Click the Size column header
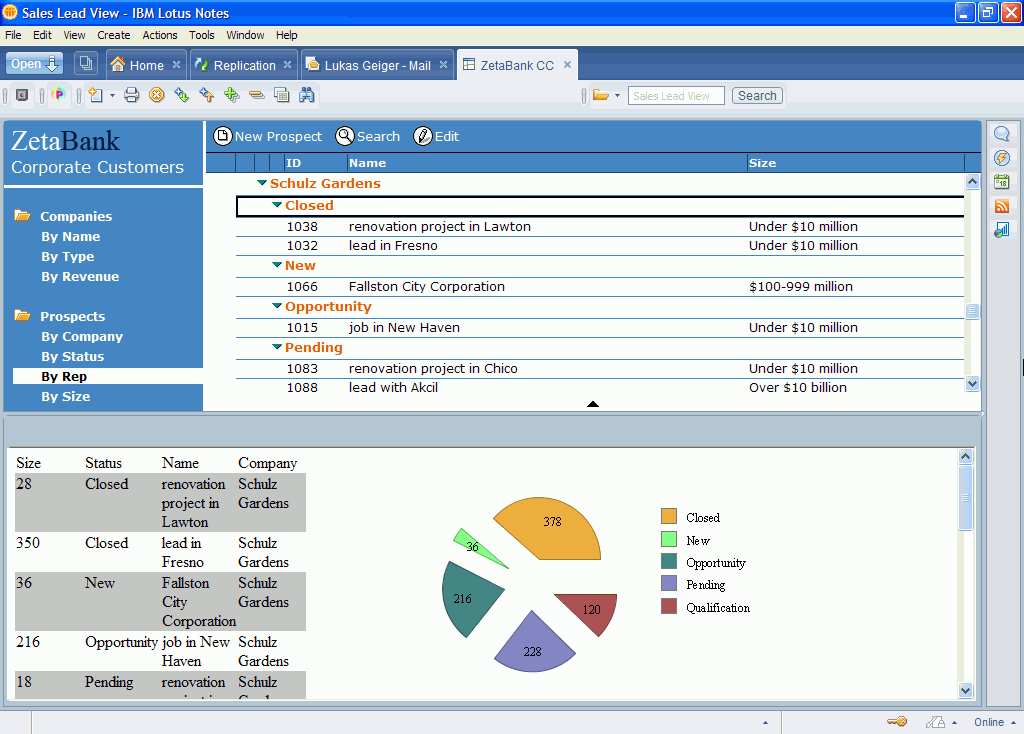Image resolution: width=1024 pixels, height=734 pixels. [856, 163]
